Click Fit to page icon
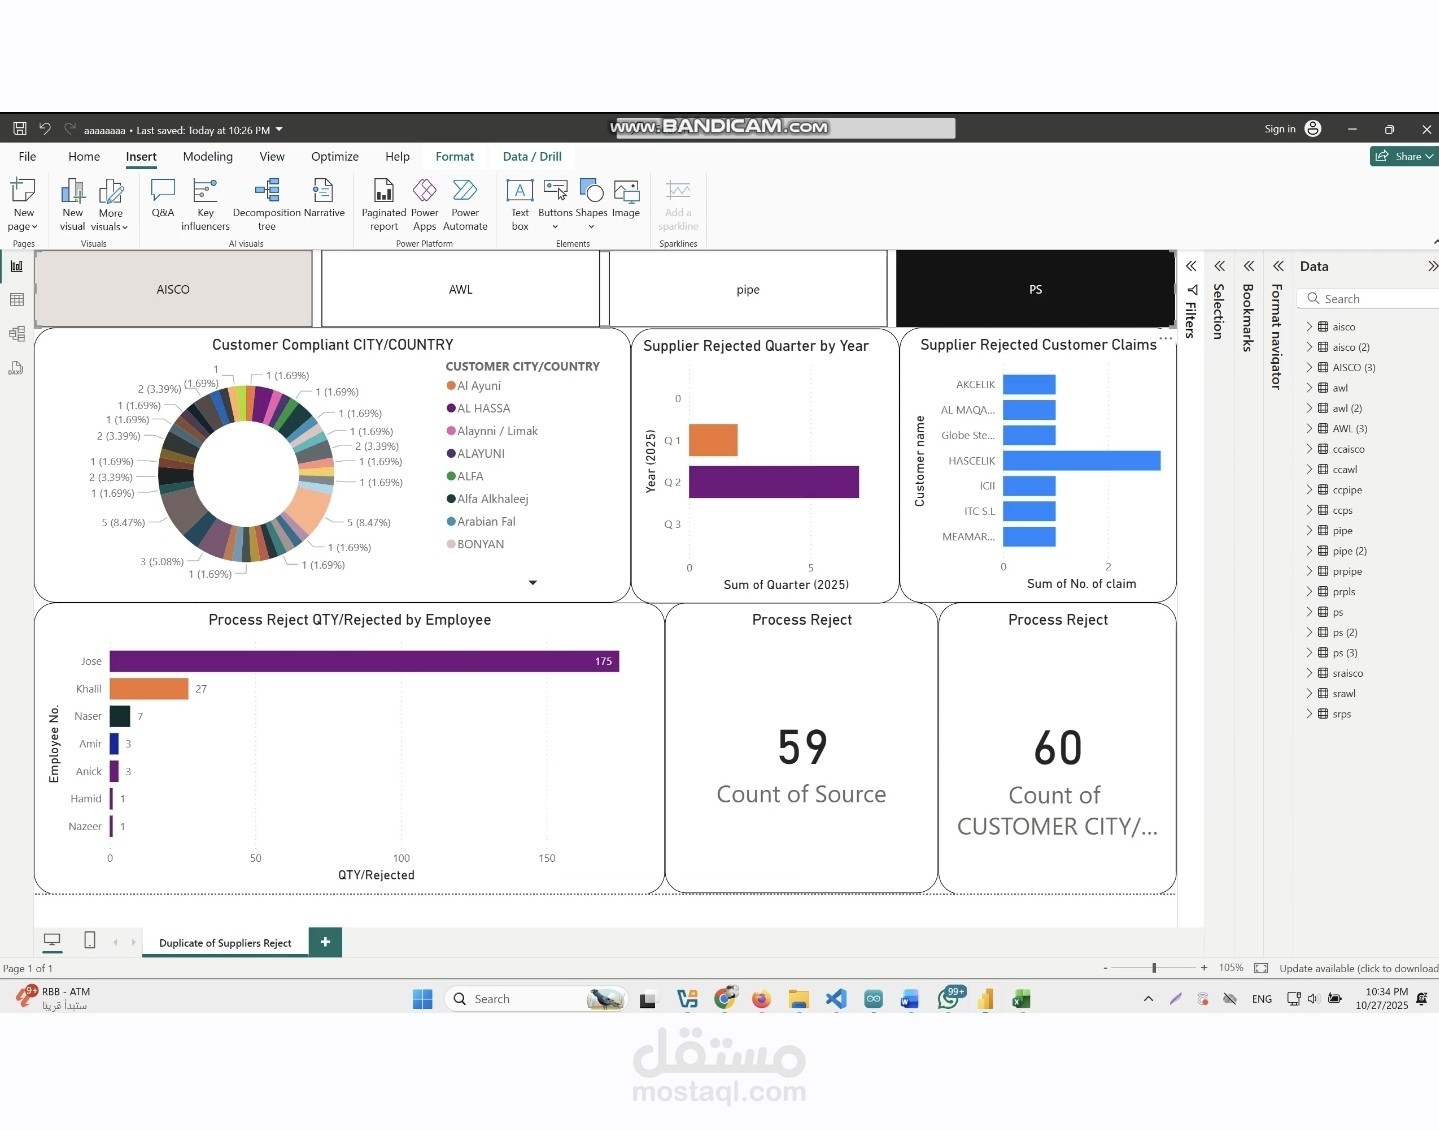 point(1261,968)
